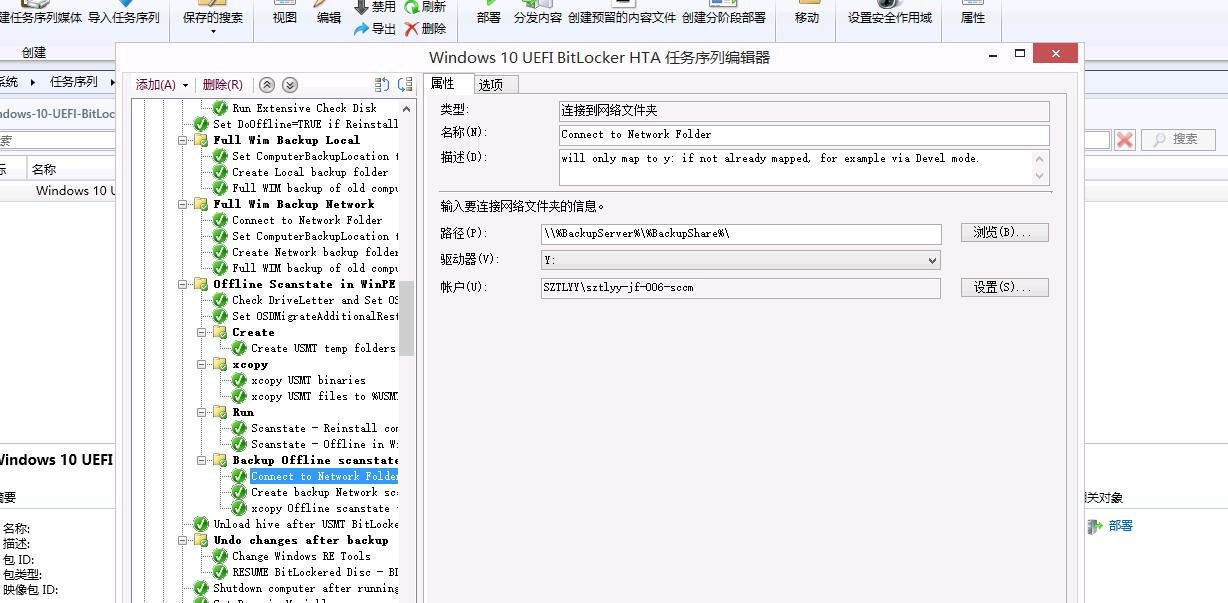Click the 编辑 edit ribbon item
Viewport: 1228px width, 603px height.
coord(328,18)
